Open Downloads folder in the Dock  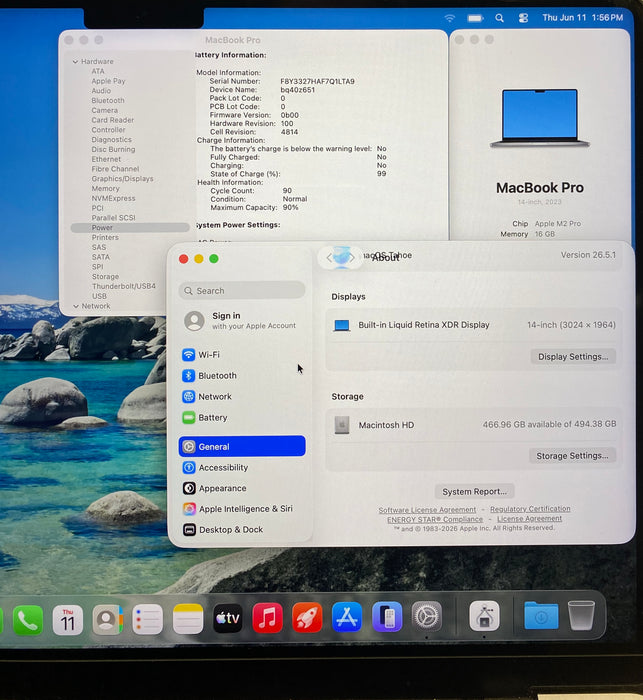click(541, 616)
